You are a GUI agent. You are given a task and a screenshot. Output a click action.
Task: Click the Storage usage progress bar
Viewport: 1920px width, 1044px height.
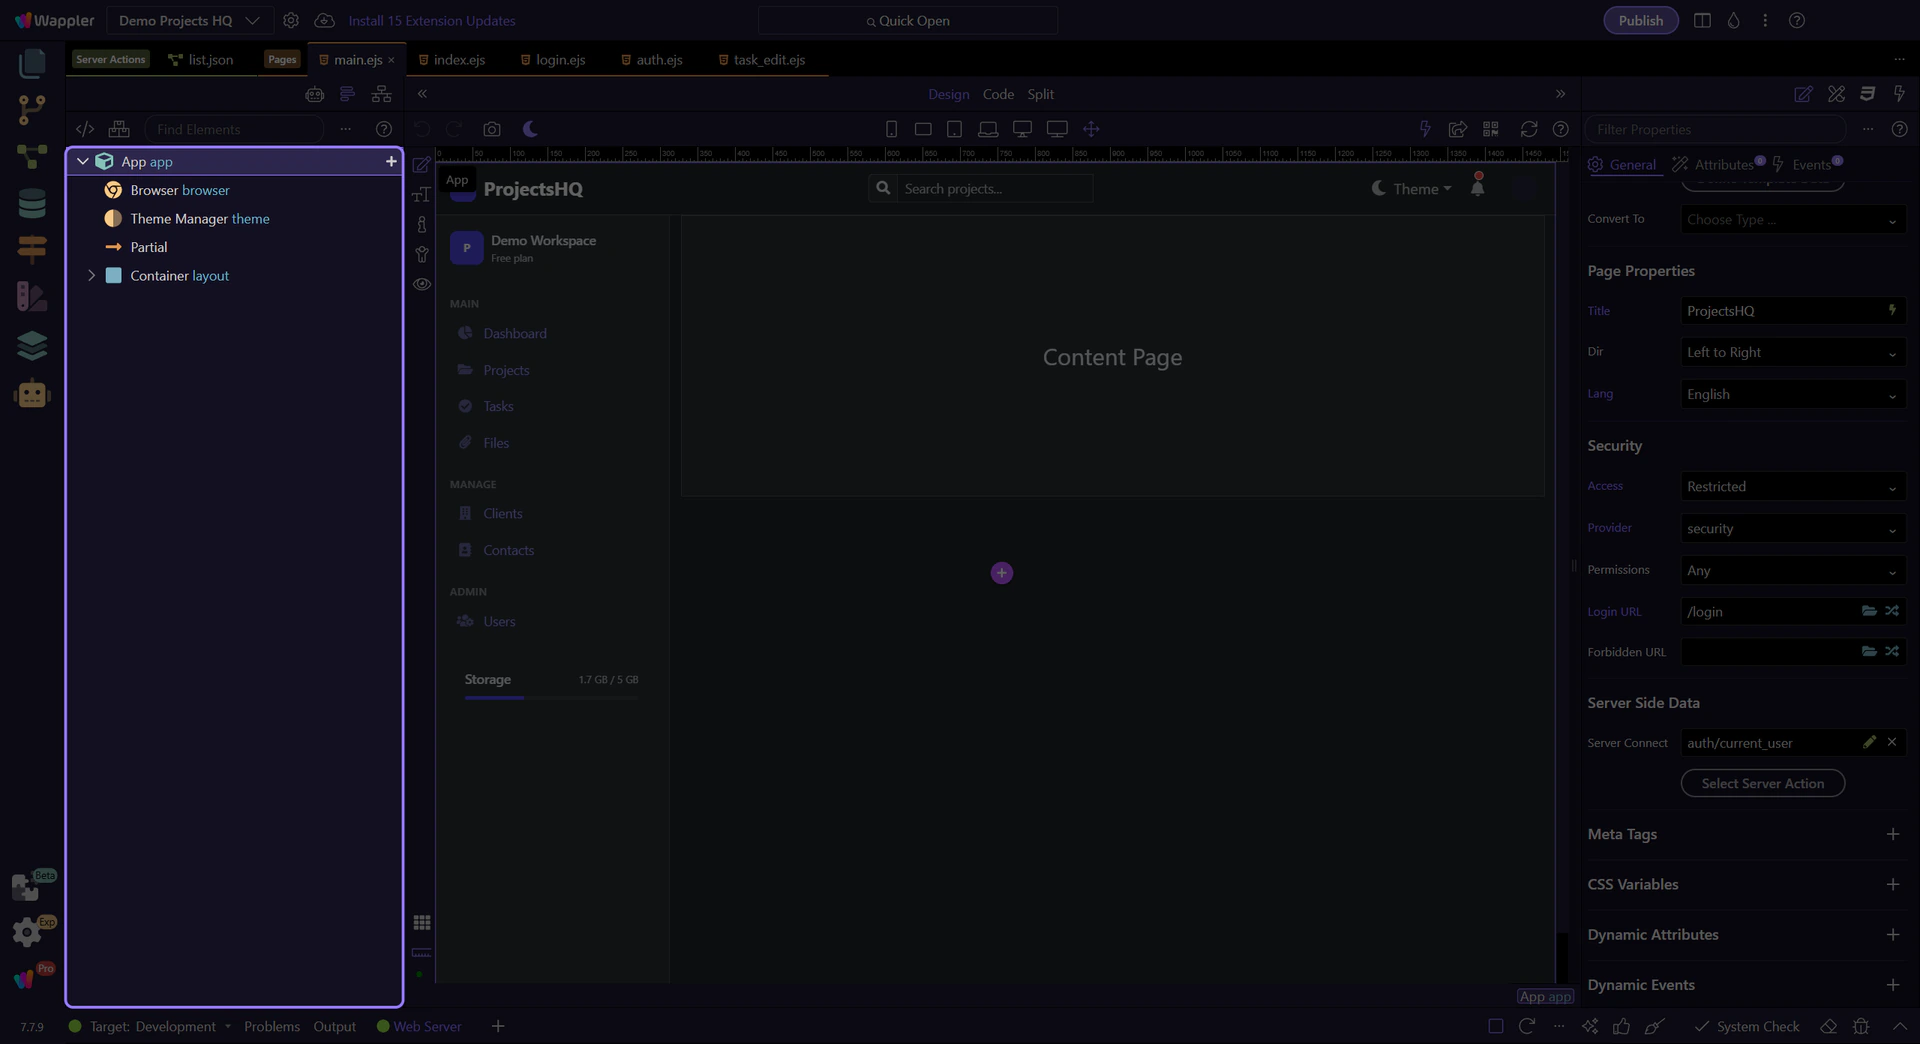pos(550,697)
